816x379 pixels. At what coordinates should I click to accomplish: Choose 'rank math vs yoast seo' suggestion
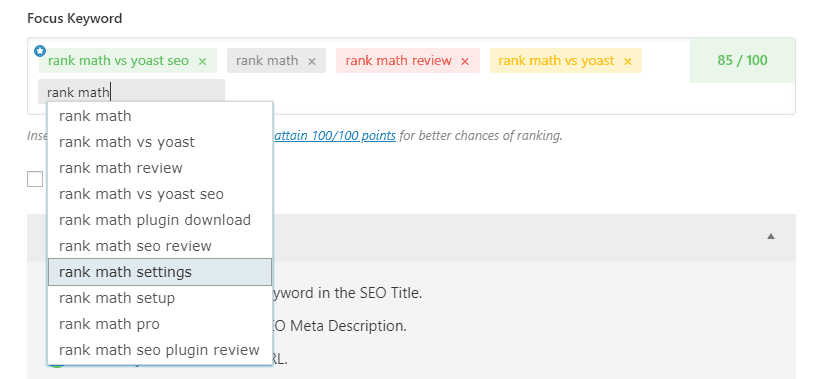click(160, 194)
